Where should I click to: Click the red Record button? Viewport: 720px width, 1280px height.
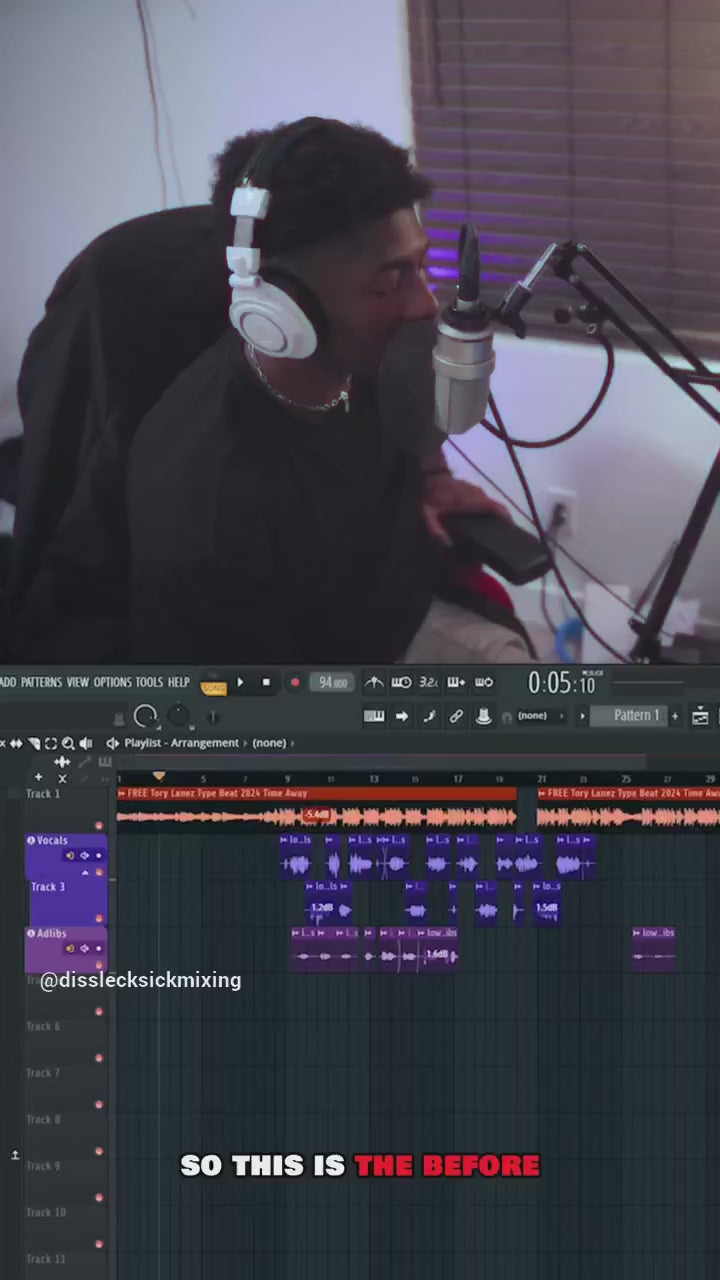294,683
